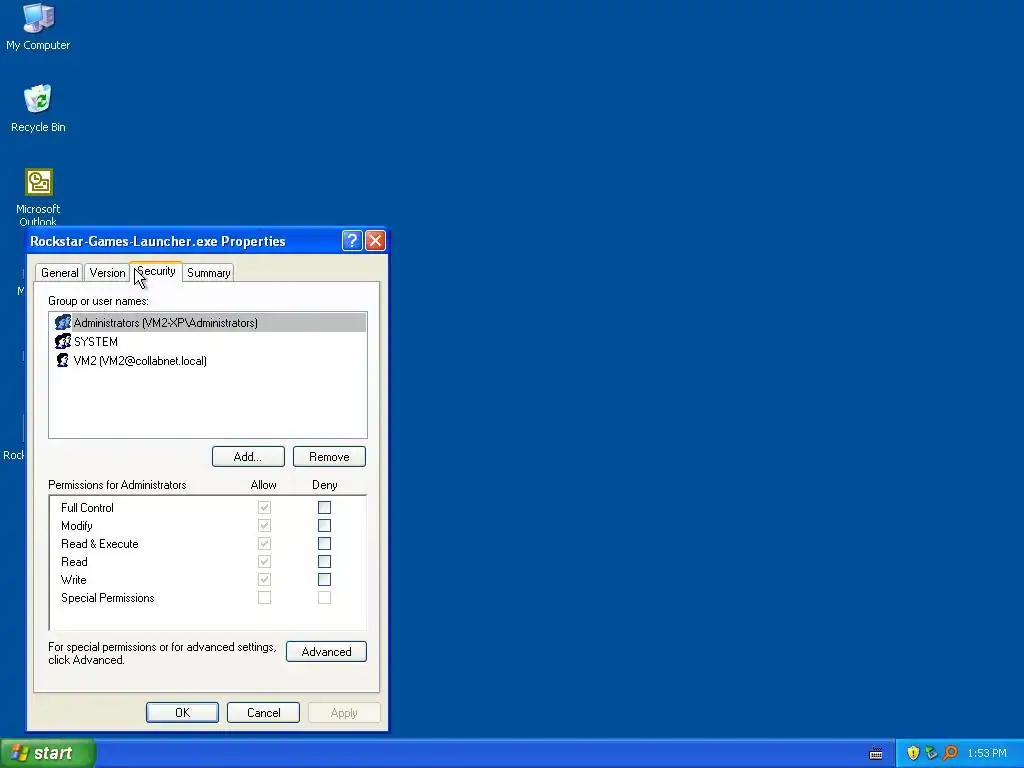The image size is (1024, 768).
Task: Click Allow checkbox for Read & Execute
Action: (x=264, y=543)
